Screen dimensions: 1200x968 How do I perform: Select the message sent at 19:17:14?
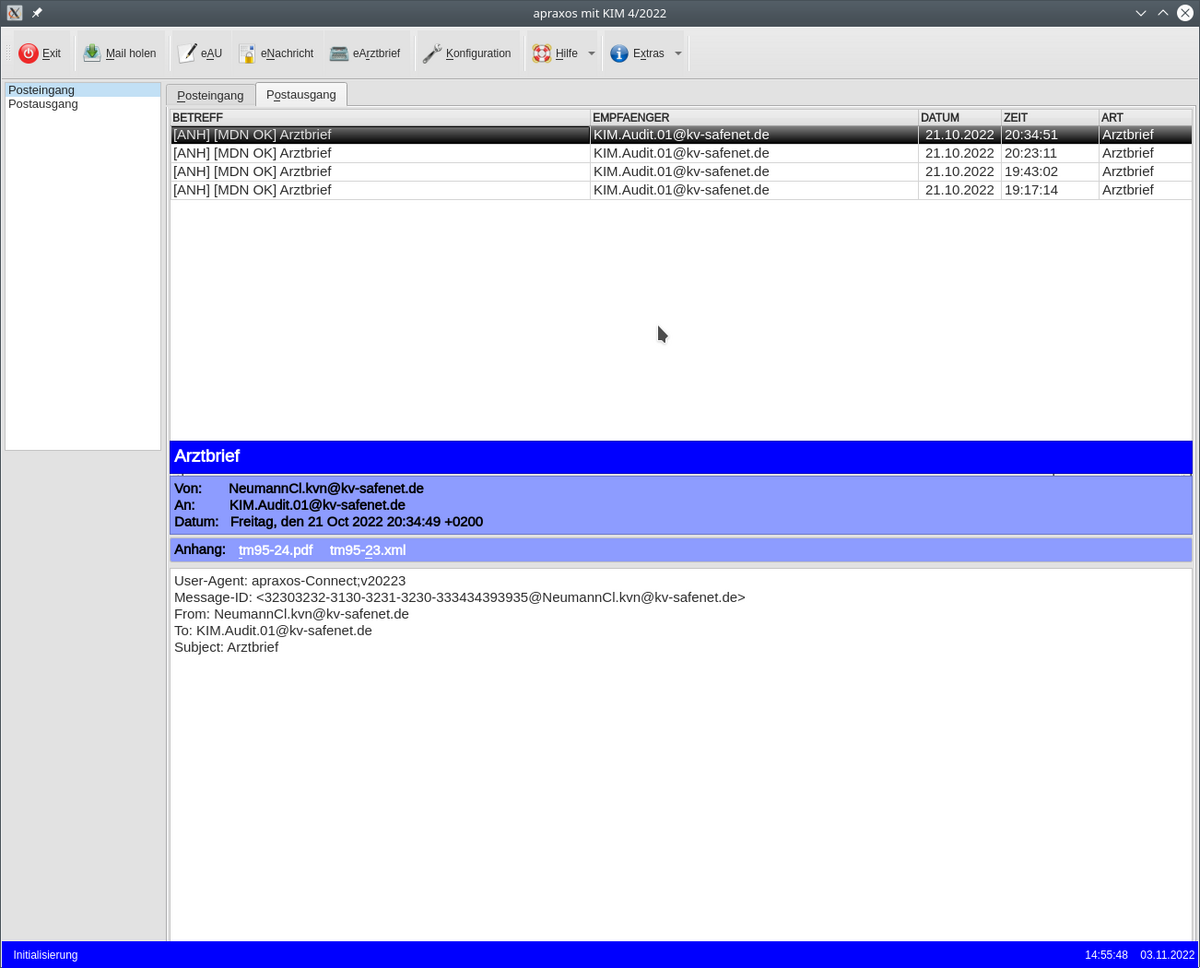pos(681,190)
